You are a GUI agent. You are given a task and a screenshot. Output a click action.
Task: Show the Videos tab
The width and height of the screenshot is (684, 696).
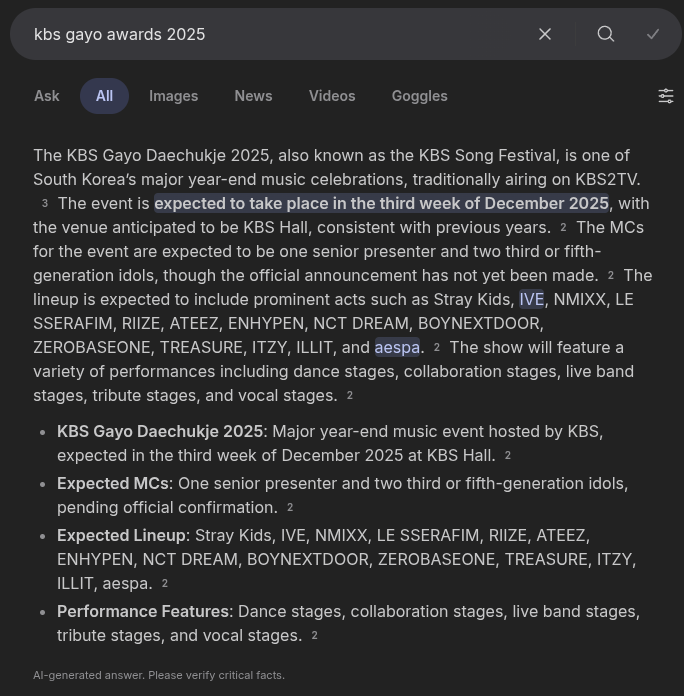[332, 96]
